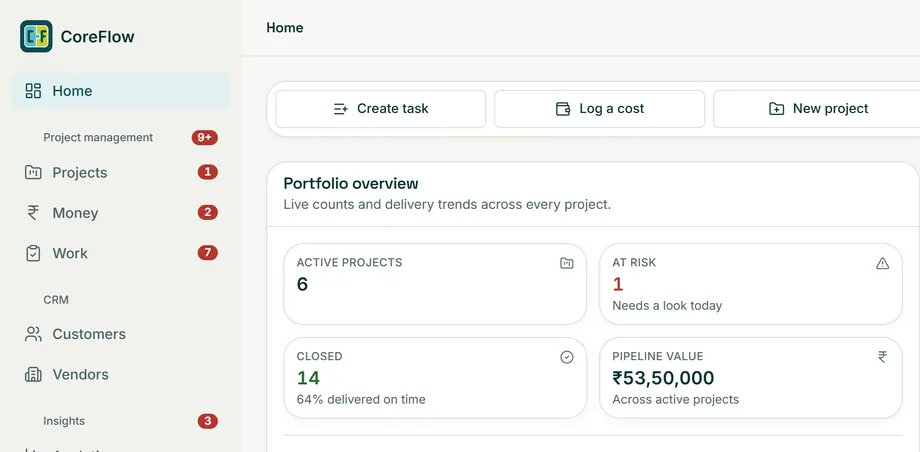
Task: Open the At Risk card
Action: point(750,284)
